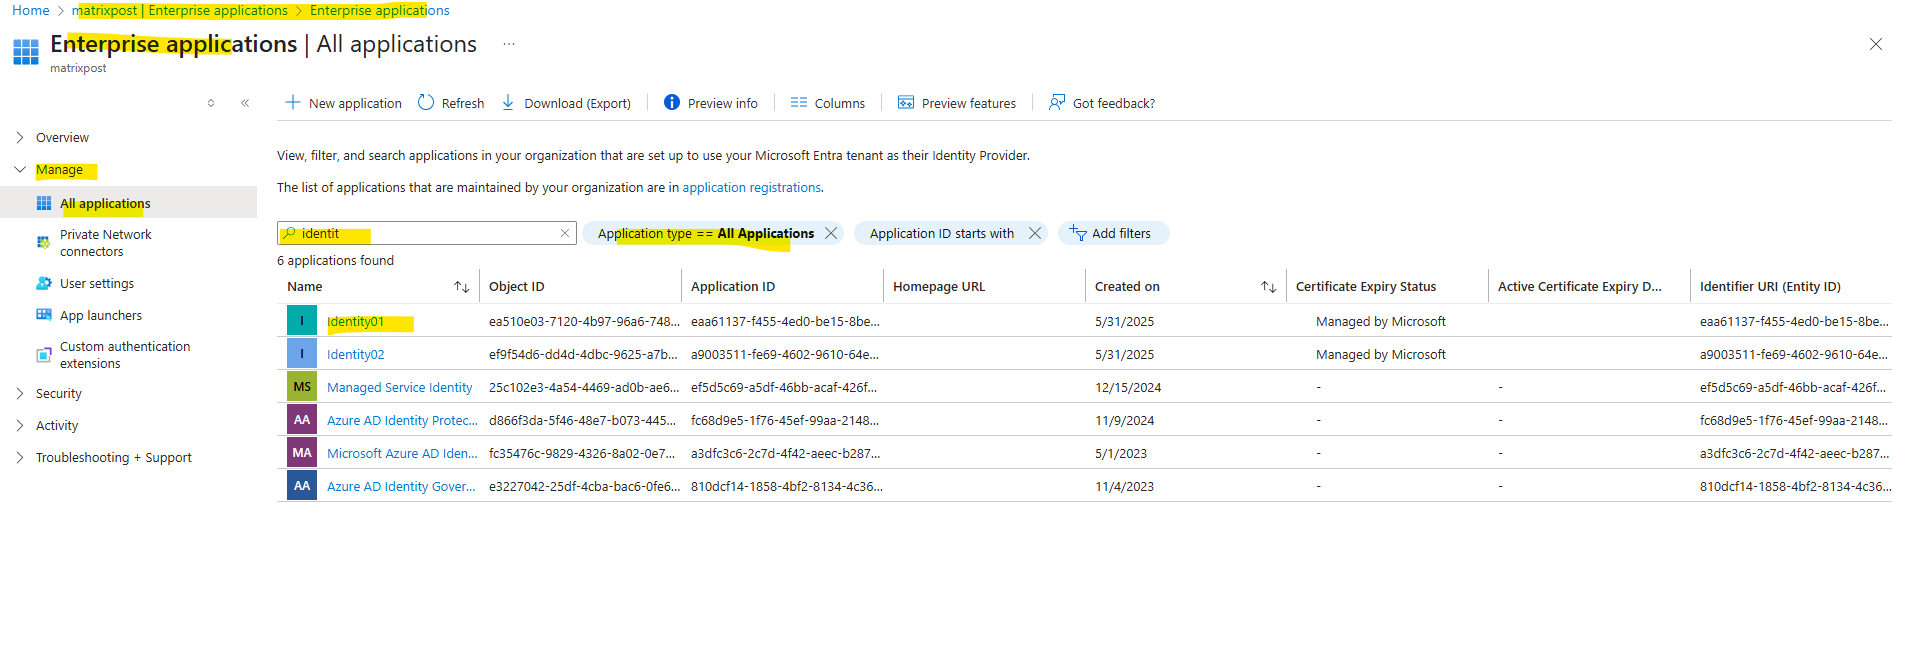Sort by Name column arrows

(461, 287)
